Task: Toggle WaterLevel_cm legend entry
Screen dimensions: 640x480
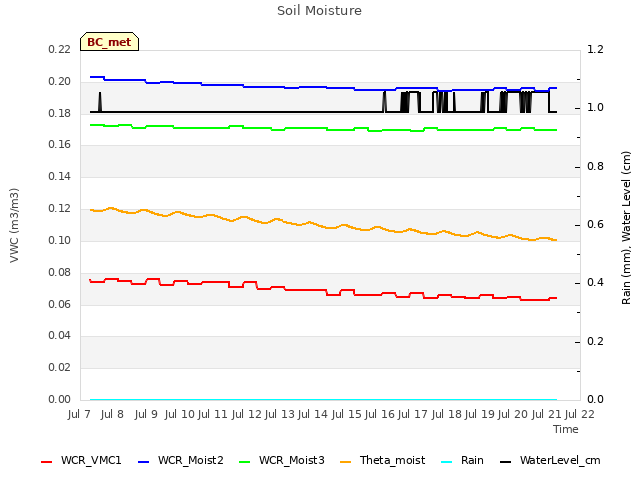Action: tap(550, 460)
